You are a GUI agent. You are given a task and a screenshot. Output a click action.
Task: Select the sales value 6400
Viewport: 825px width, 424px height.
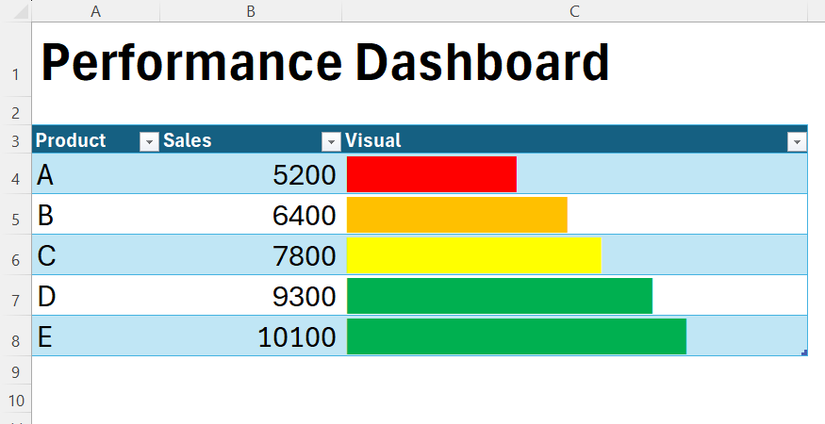click(251, 215)
